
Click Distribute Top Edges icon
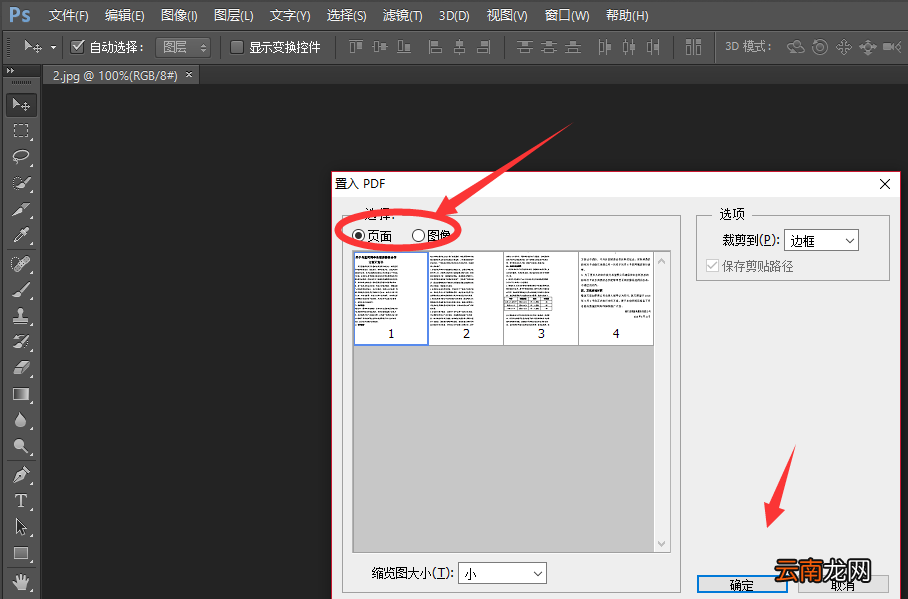pyautogui.click(x=525, y=47)
